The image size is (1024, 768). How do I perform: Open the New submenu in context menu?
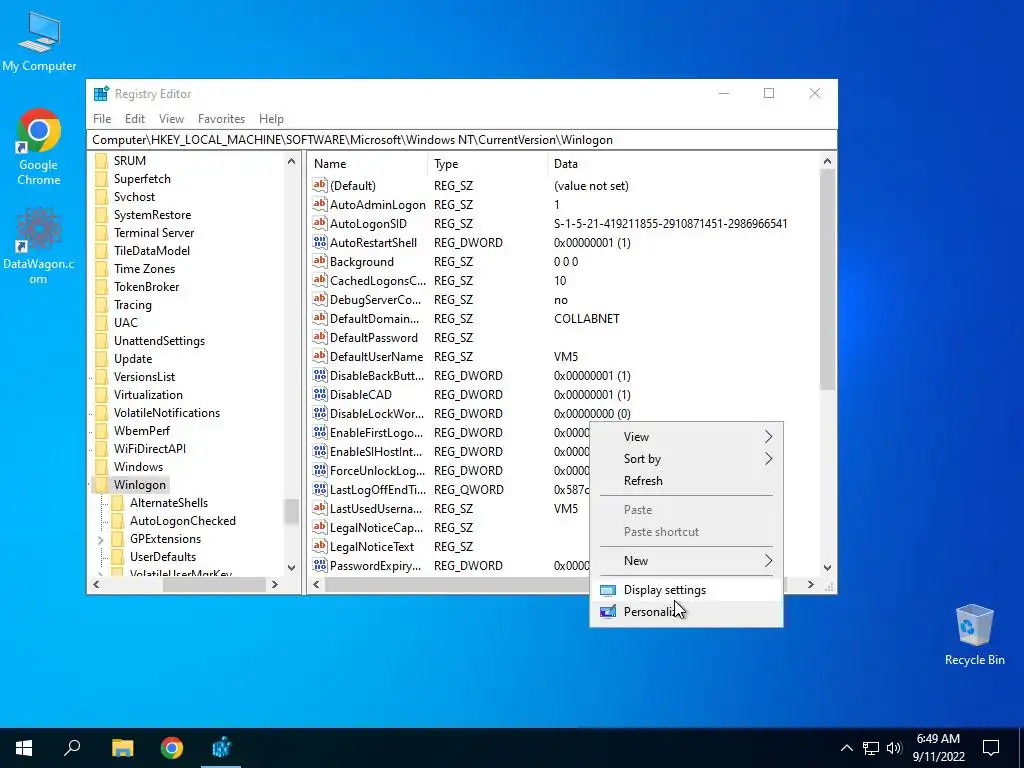pyautogui.click(x=686, y=561)
